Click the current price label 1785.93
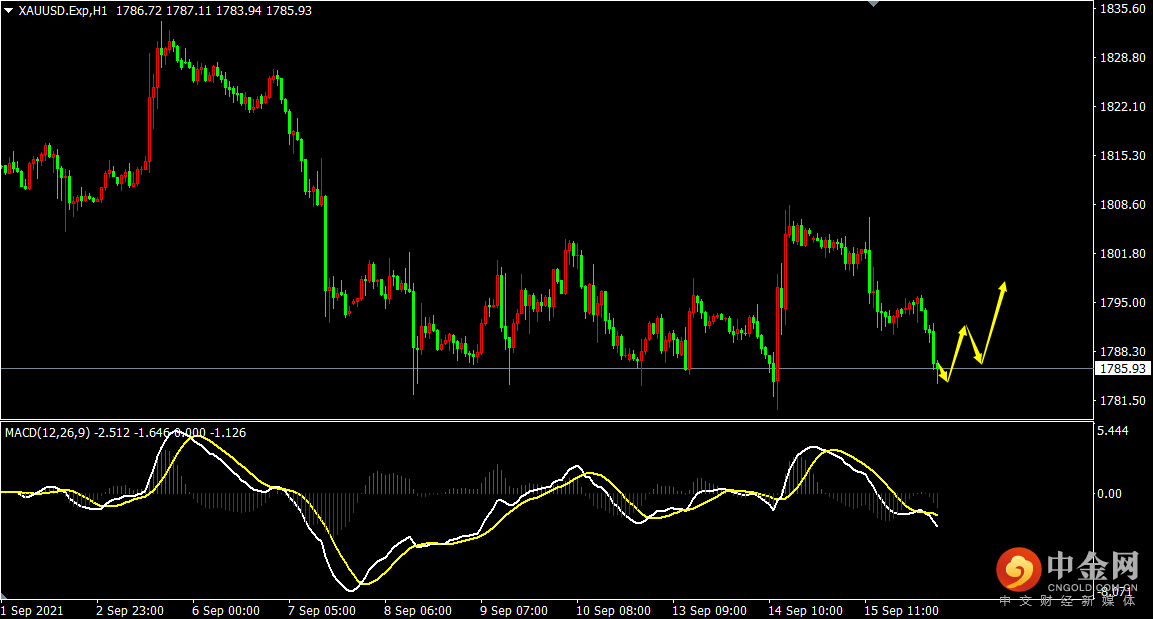 click(x=1123, y=369)
